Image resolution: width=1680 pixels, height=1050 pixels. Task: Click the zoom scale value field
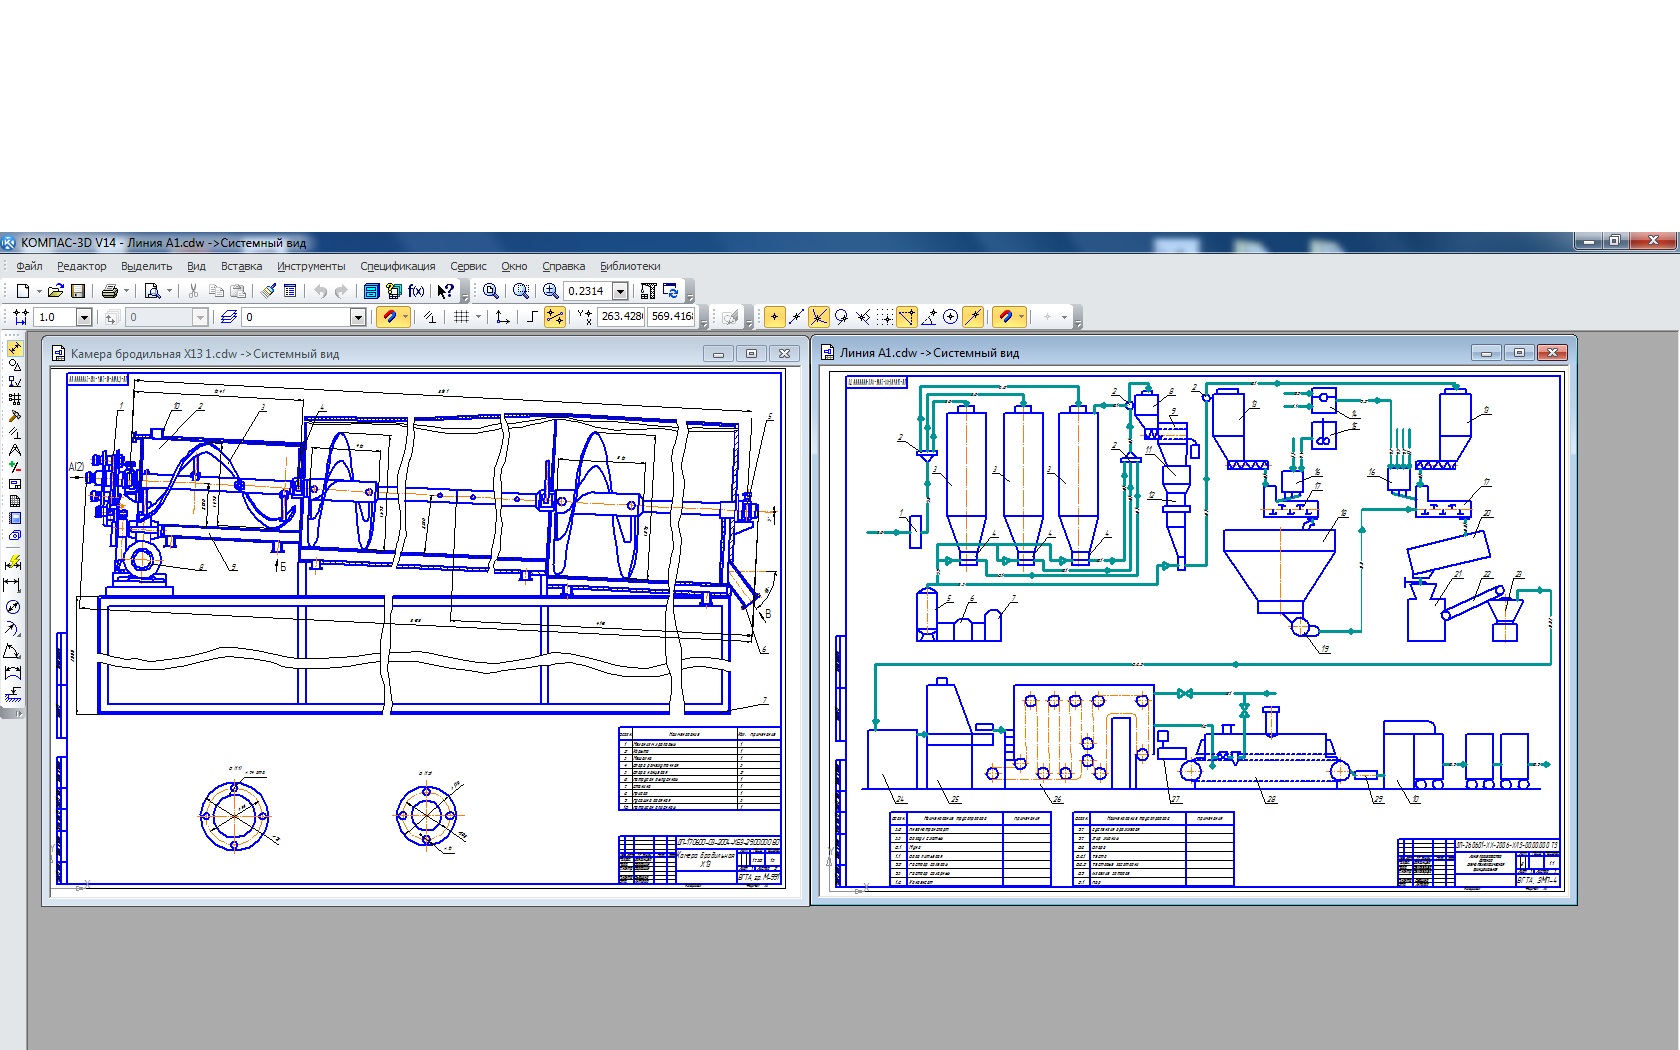tap(588, 291)
